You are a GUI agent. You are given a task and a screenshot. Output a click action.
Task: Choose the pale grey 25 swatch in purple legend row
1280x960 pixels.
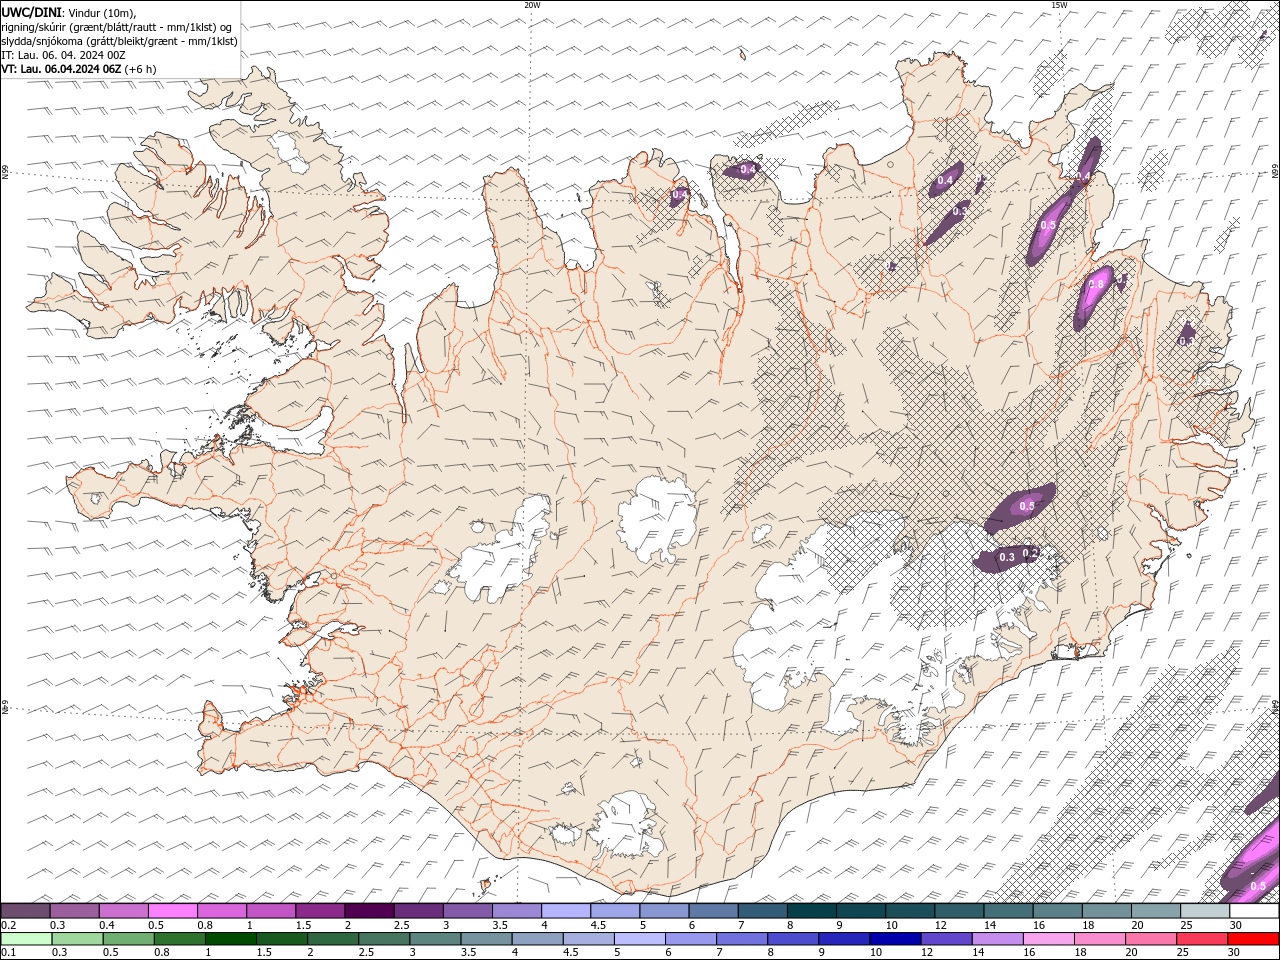coord(1204,911)
